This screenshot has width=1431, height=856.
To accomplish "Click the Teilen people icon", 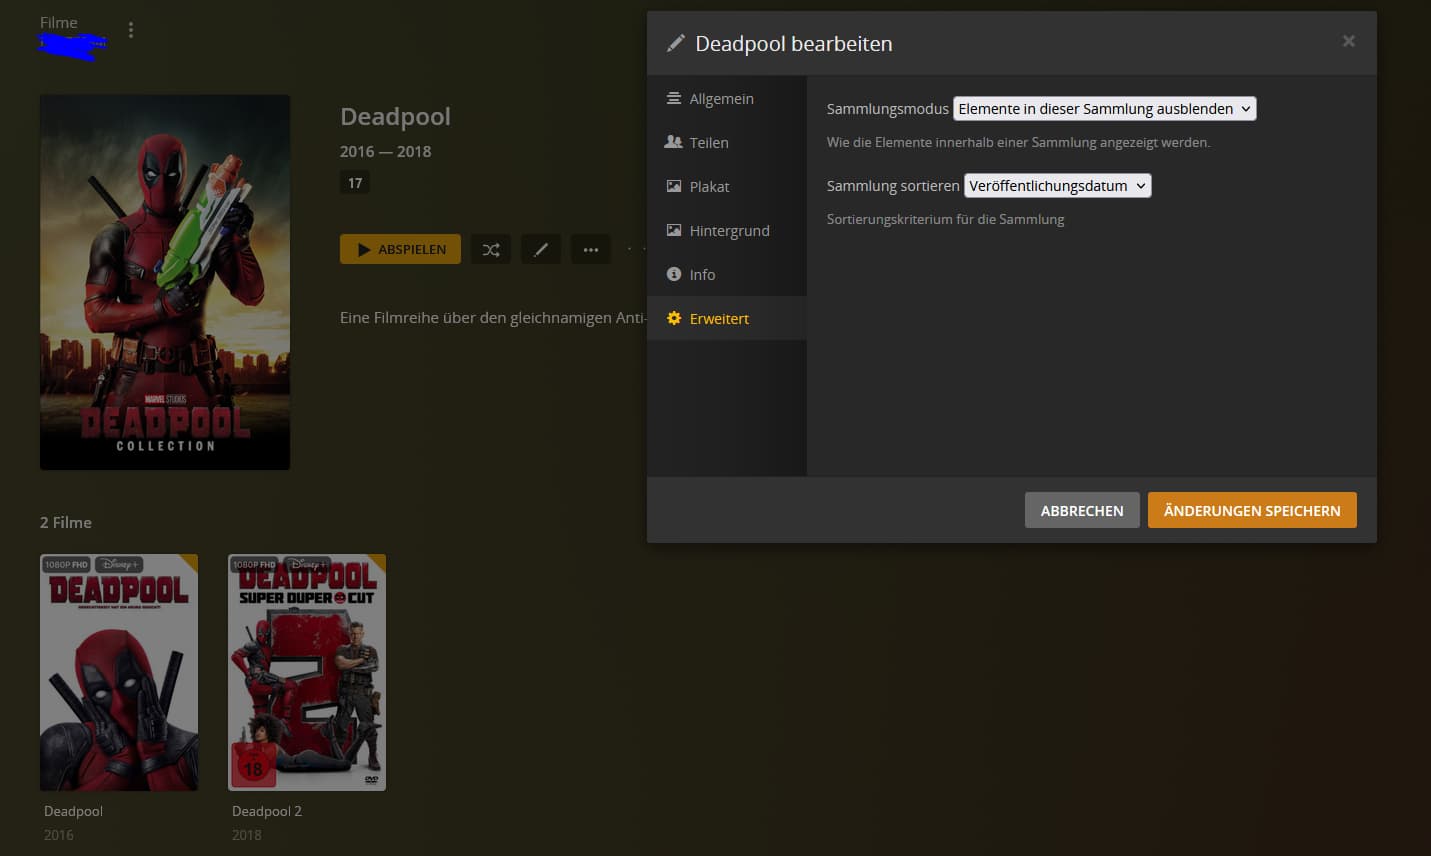I will pyautogui.click(x=674, y=142).
